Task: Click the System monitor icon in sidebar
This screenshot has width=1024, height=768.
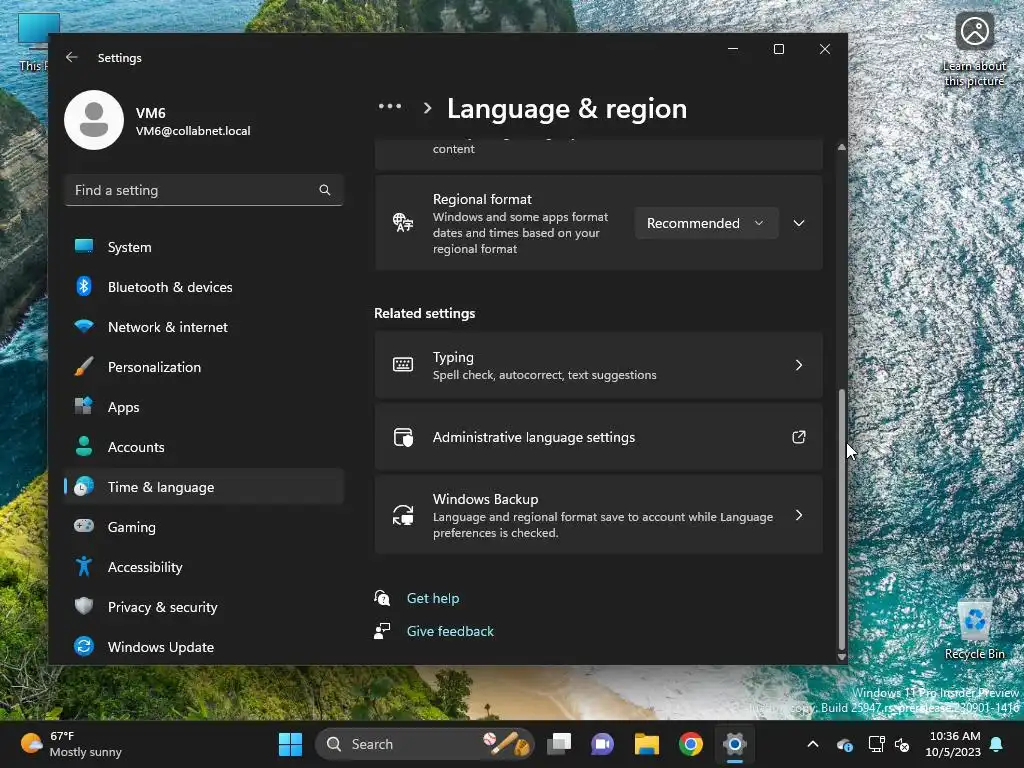Action: tap(84, 246)
